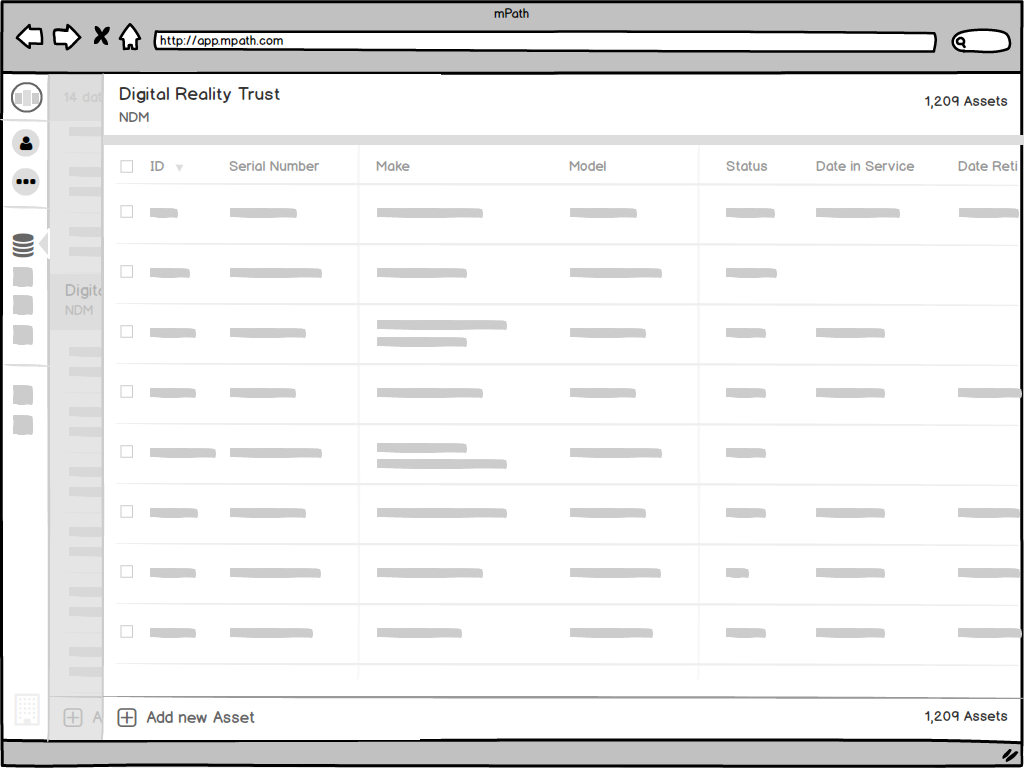The width and height of the screenshot is (1024, 768).
Task: Toggle the ID column sort arrow
Action: [179, 167]
